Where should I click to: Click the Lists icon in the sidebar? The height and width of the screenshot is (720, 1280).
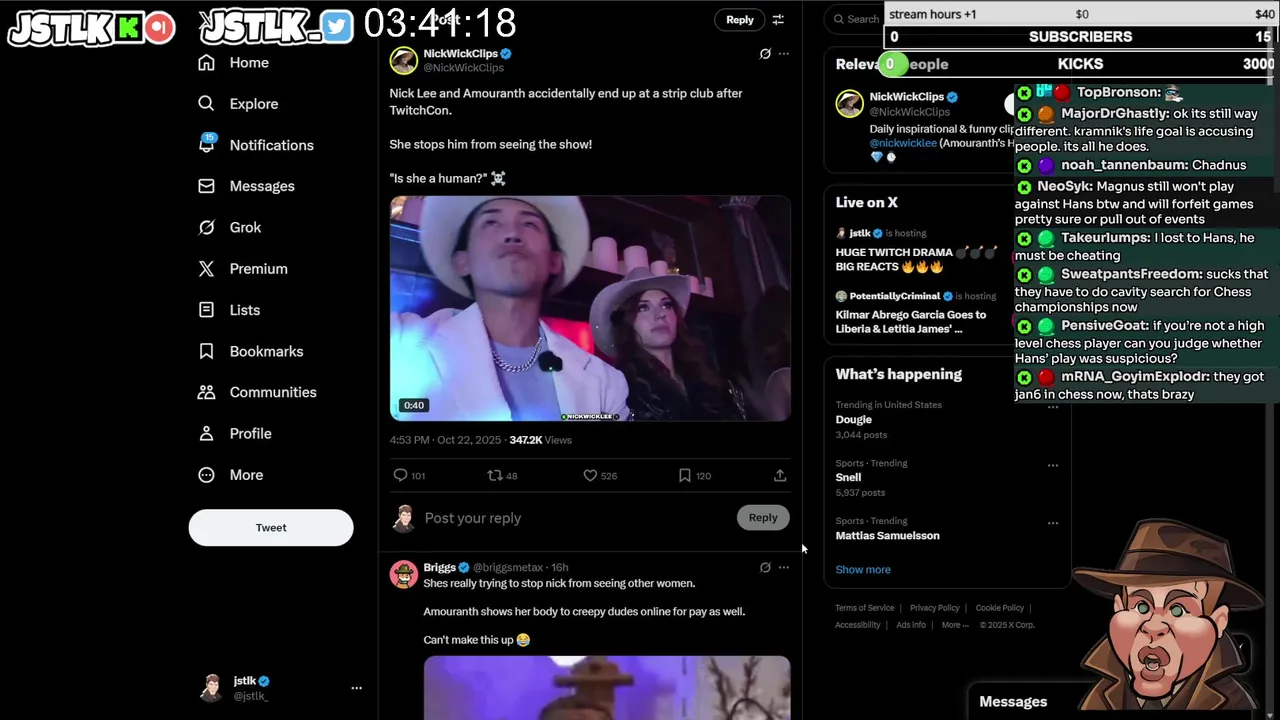206,310
